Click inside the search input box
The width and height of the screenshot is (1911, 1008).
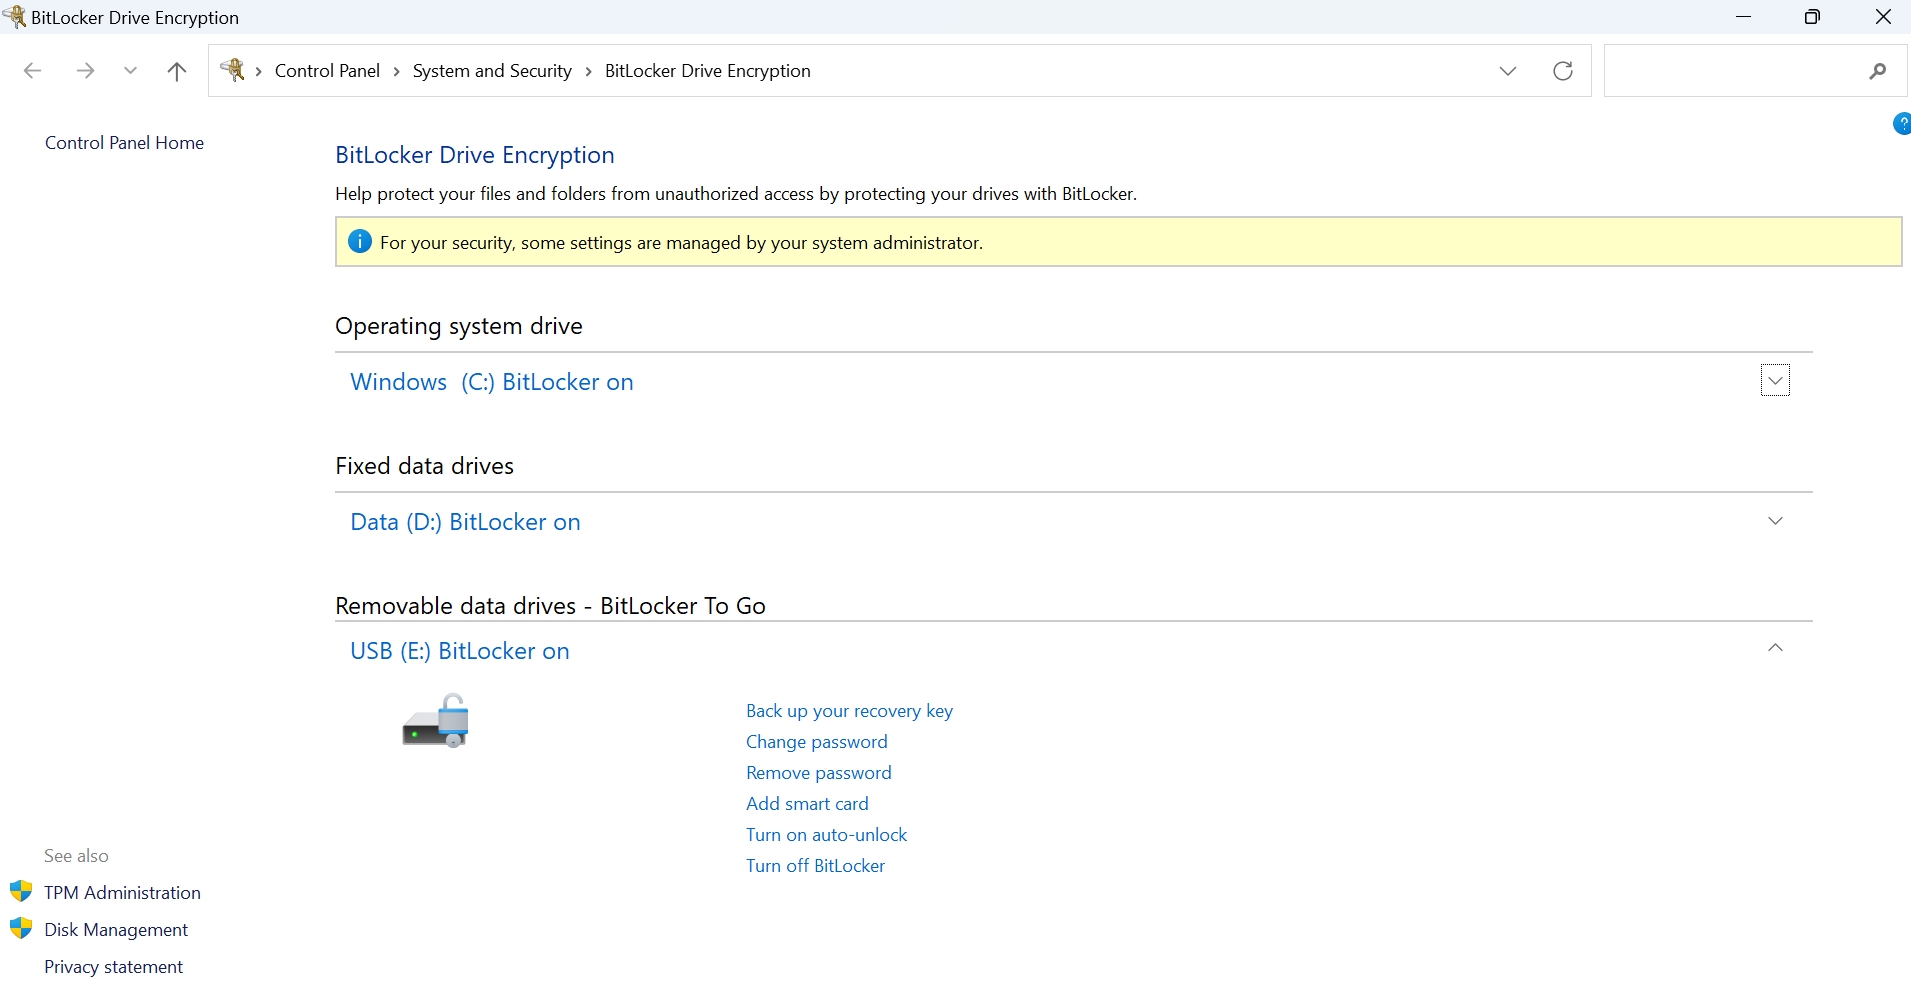1730,71
